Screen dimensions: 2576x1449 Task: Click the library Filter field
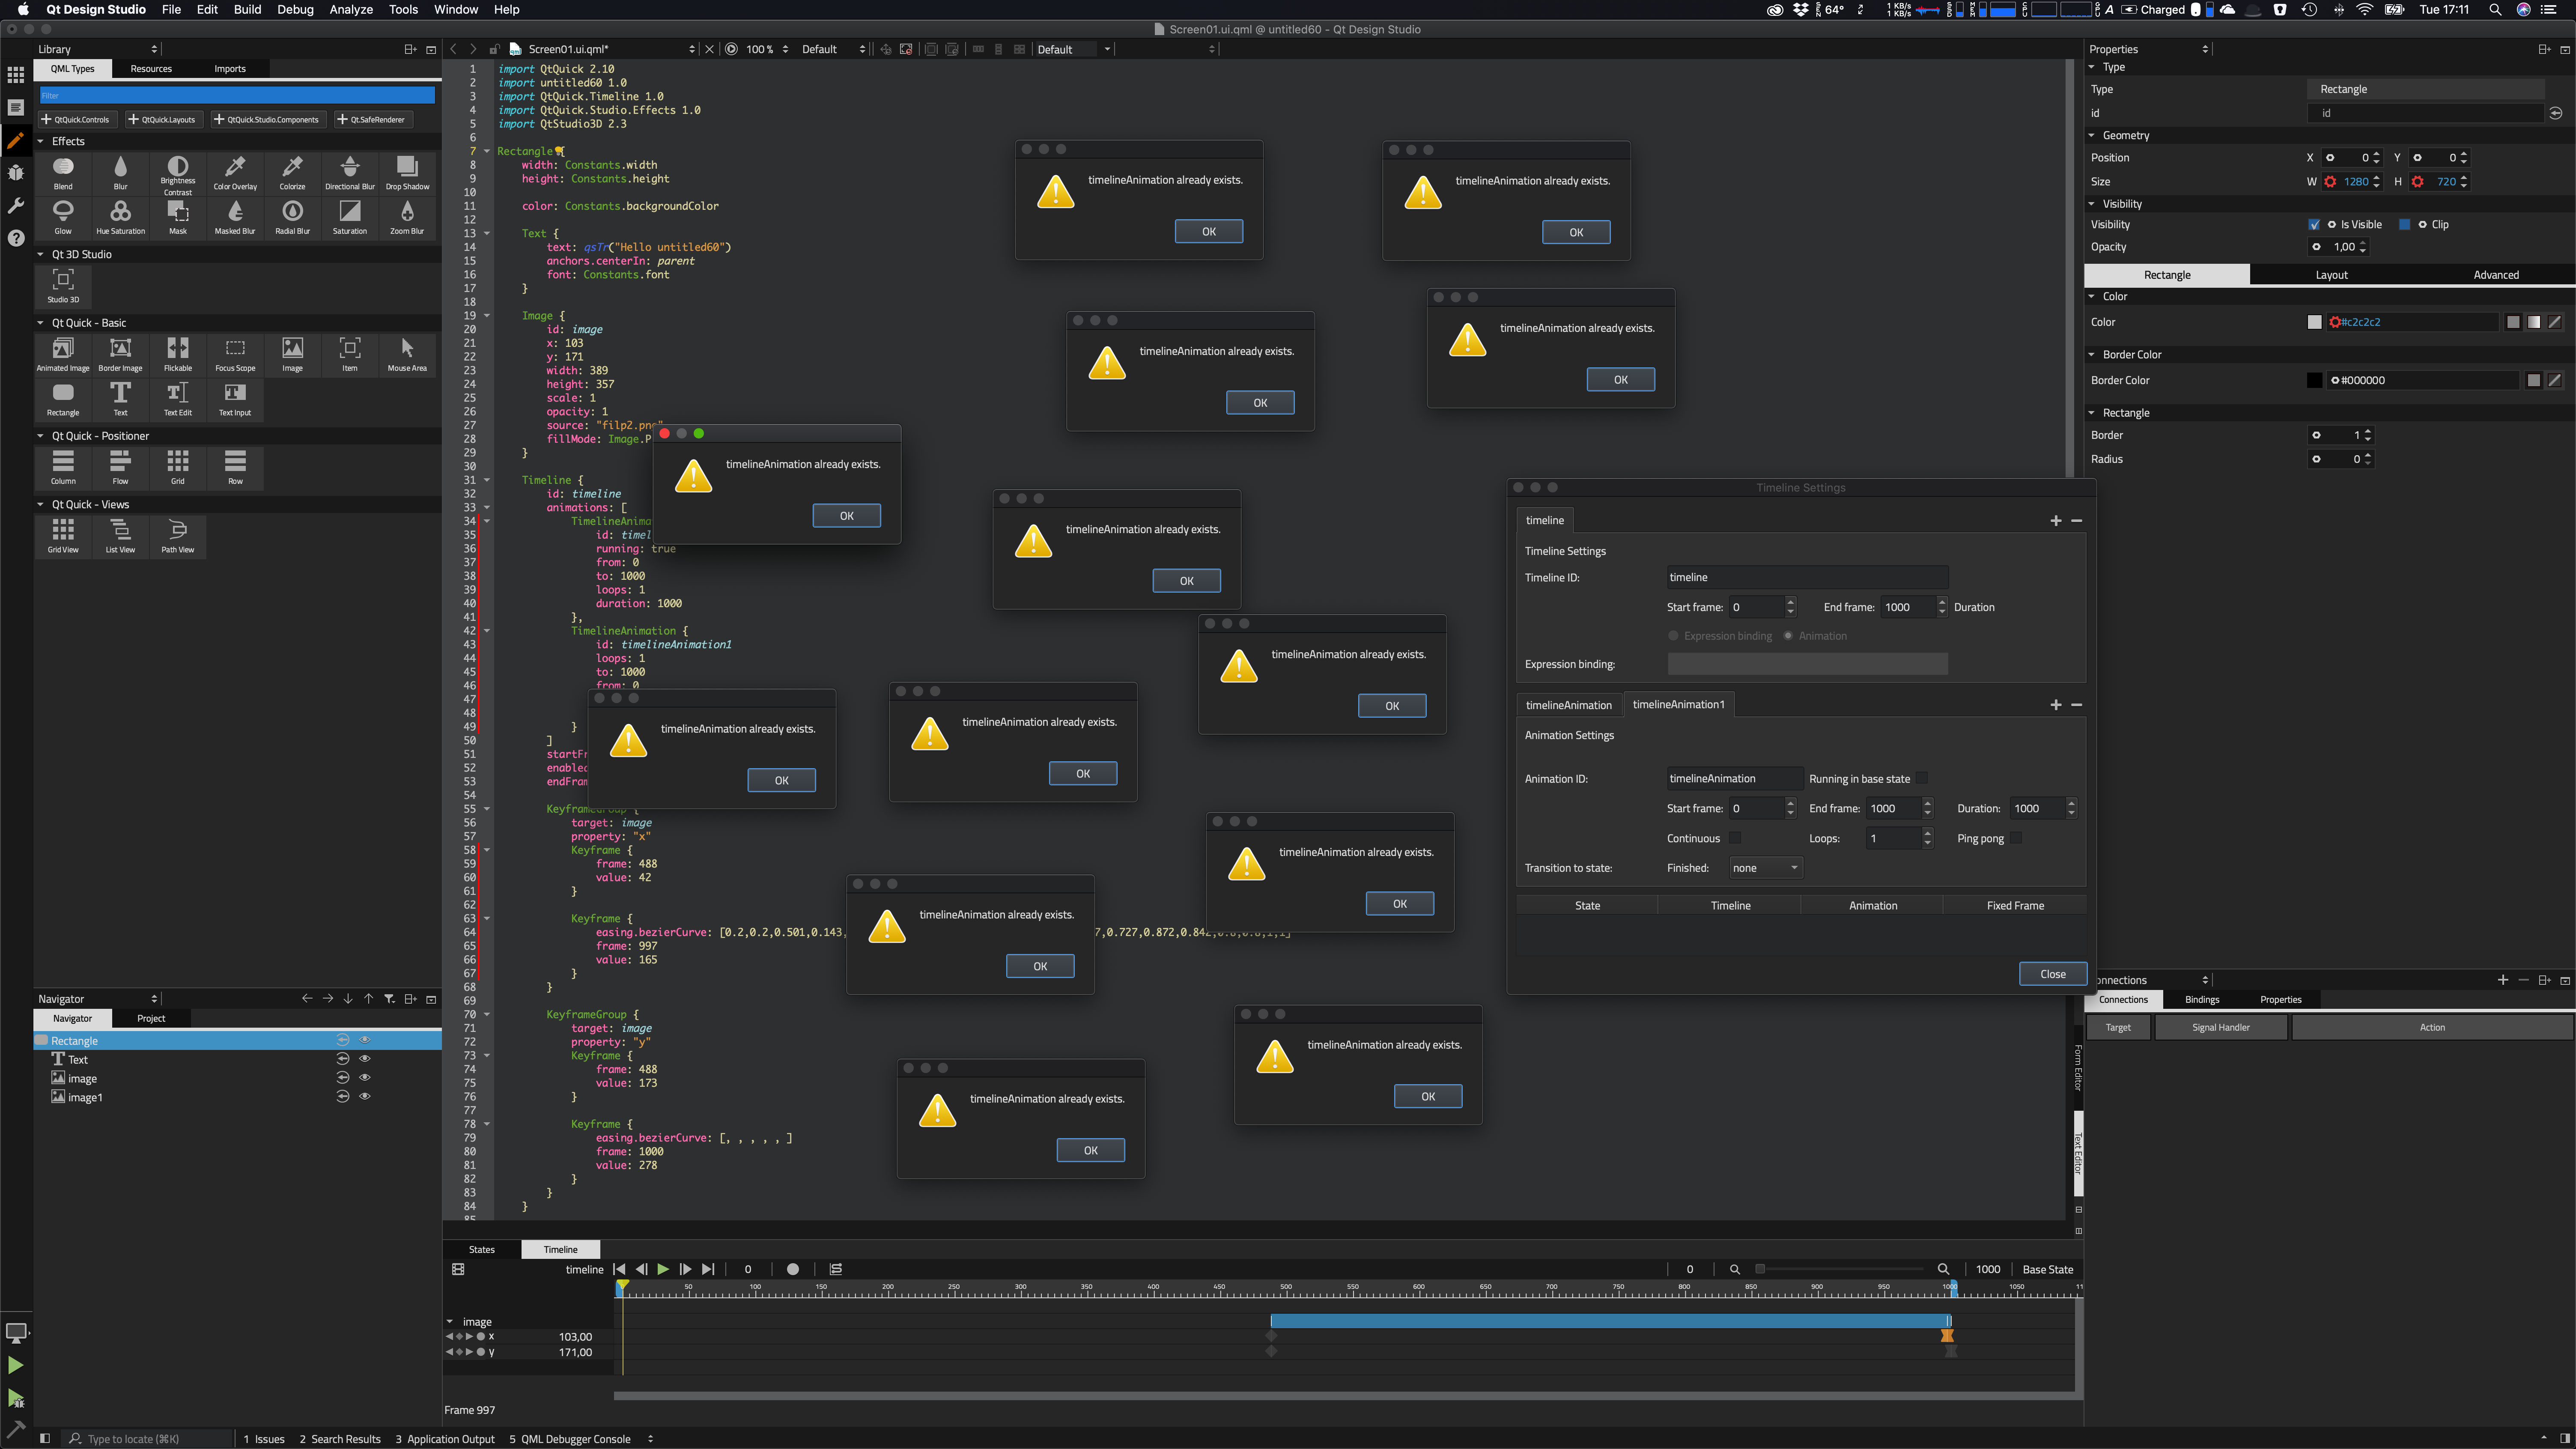tap(237, 95)
